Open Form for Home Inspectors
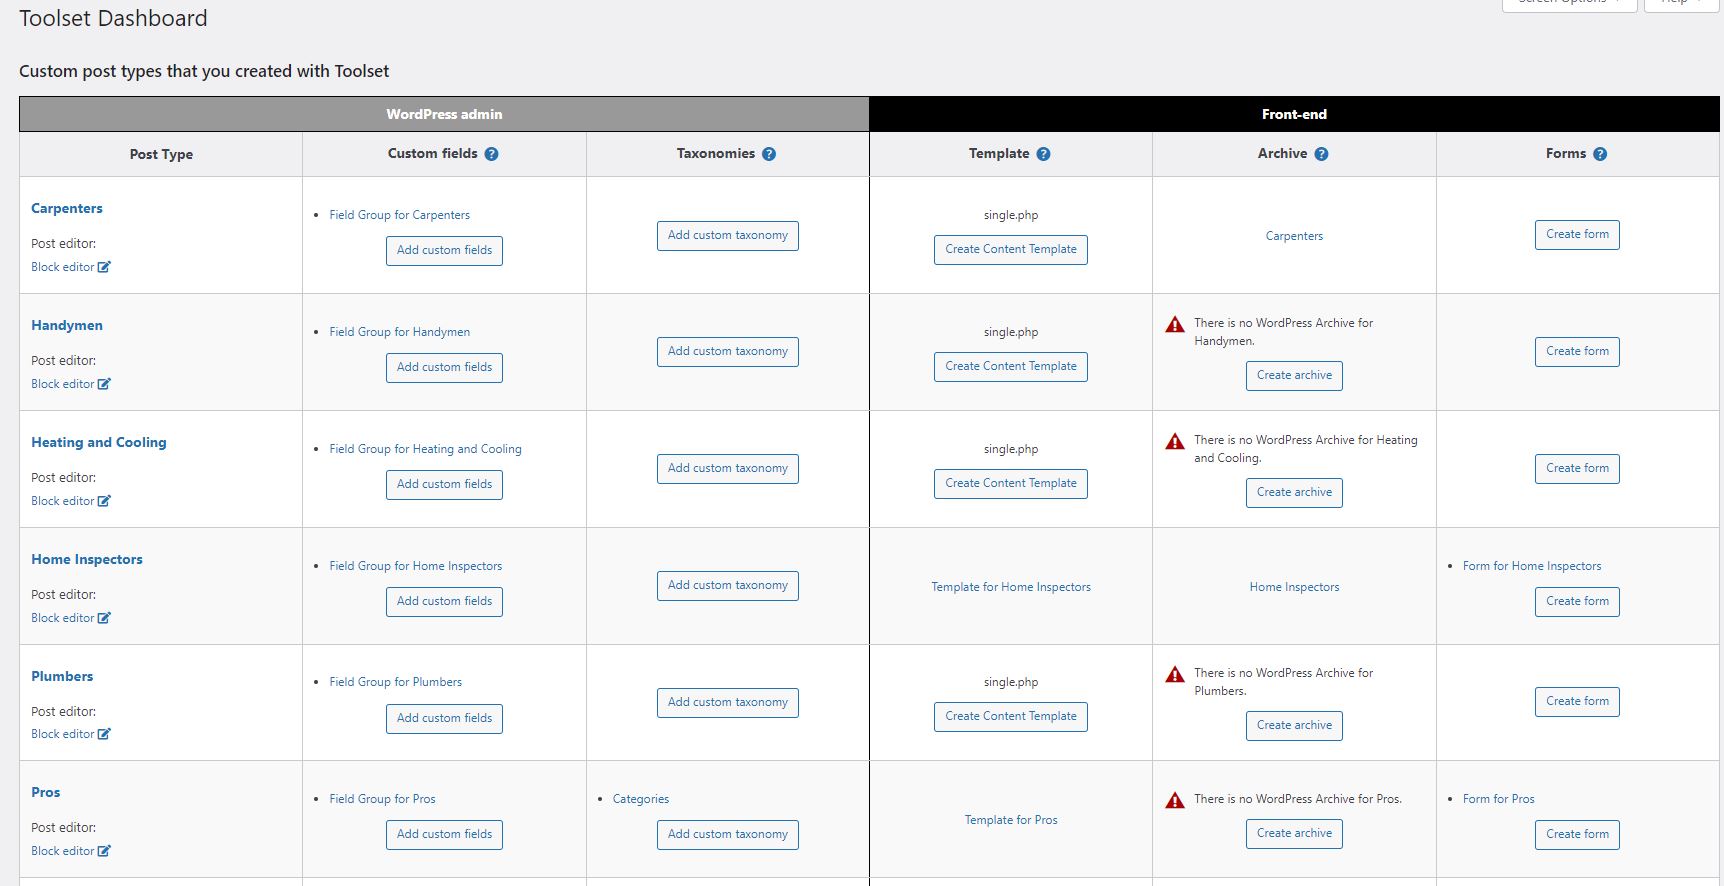Viewport: 1724px width, 886px height. [x=1532, y=566]
